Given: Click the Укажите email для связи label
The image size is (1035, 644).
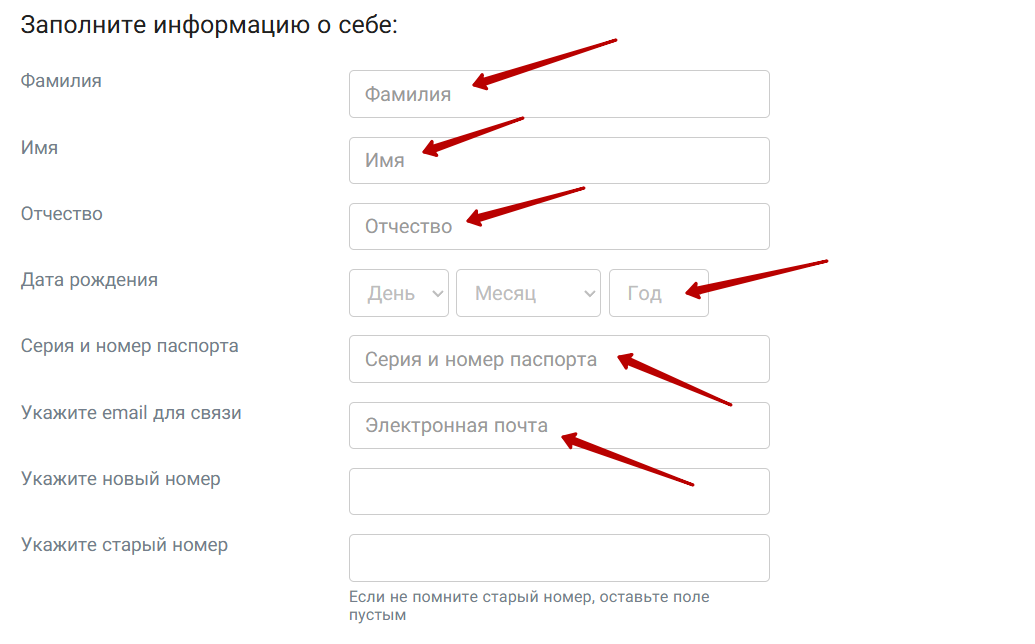Looking at the screenshot, I should point(131,412).
